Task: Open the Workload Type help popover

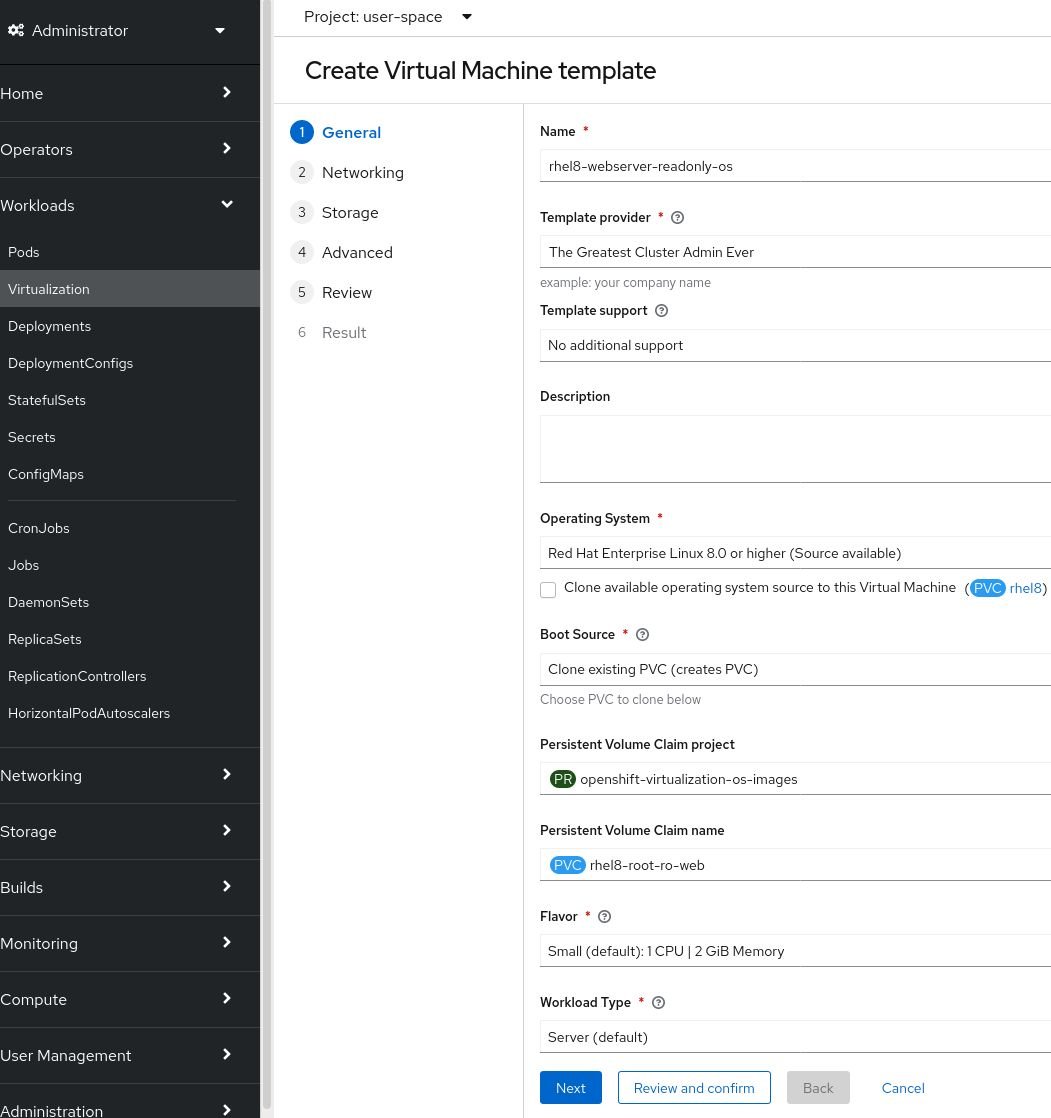Action: (x=658, y=1002)
